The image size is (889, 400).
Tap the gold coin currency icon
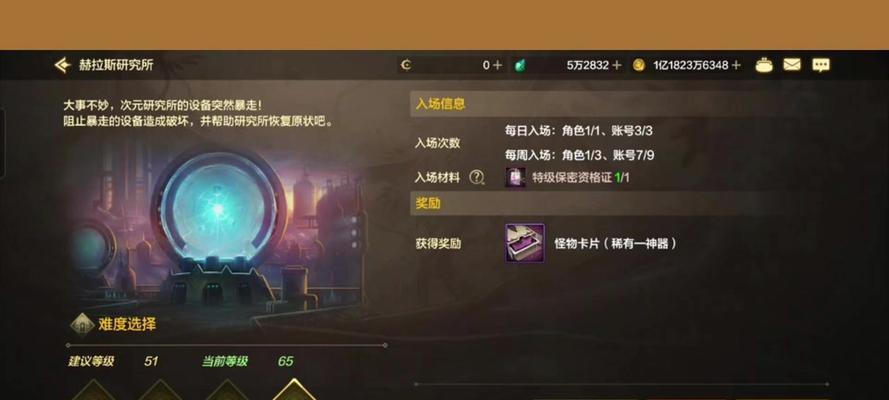point(639,65)
